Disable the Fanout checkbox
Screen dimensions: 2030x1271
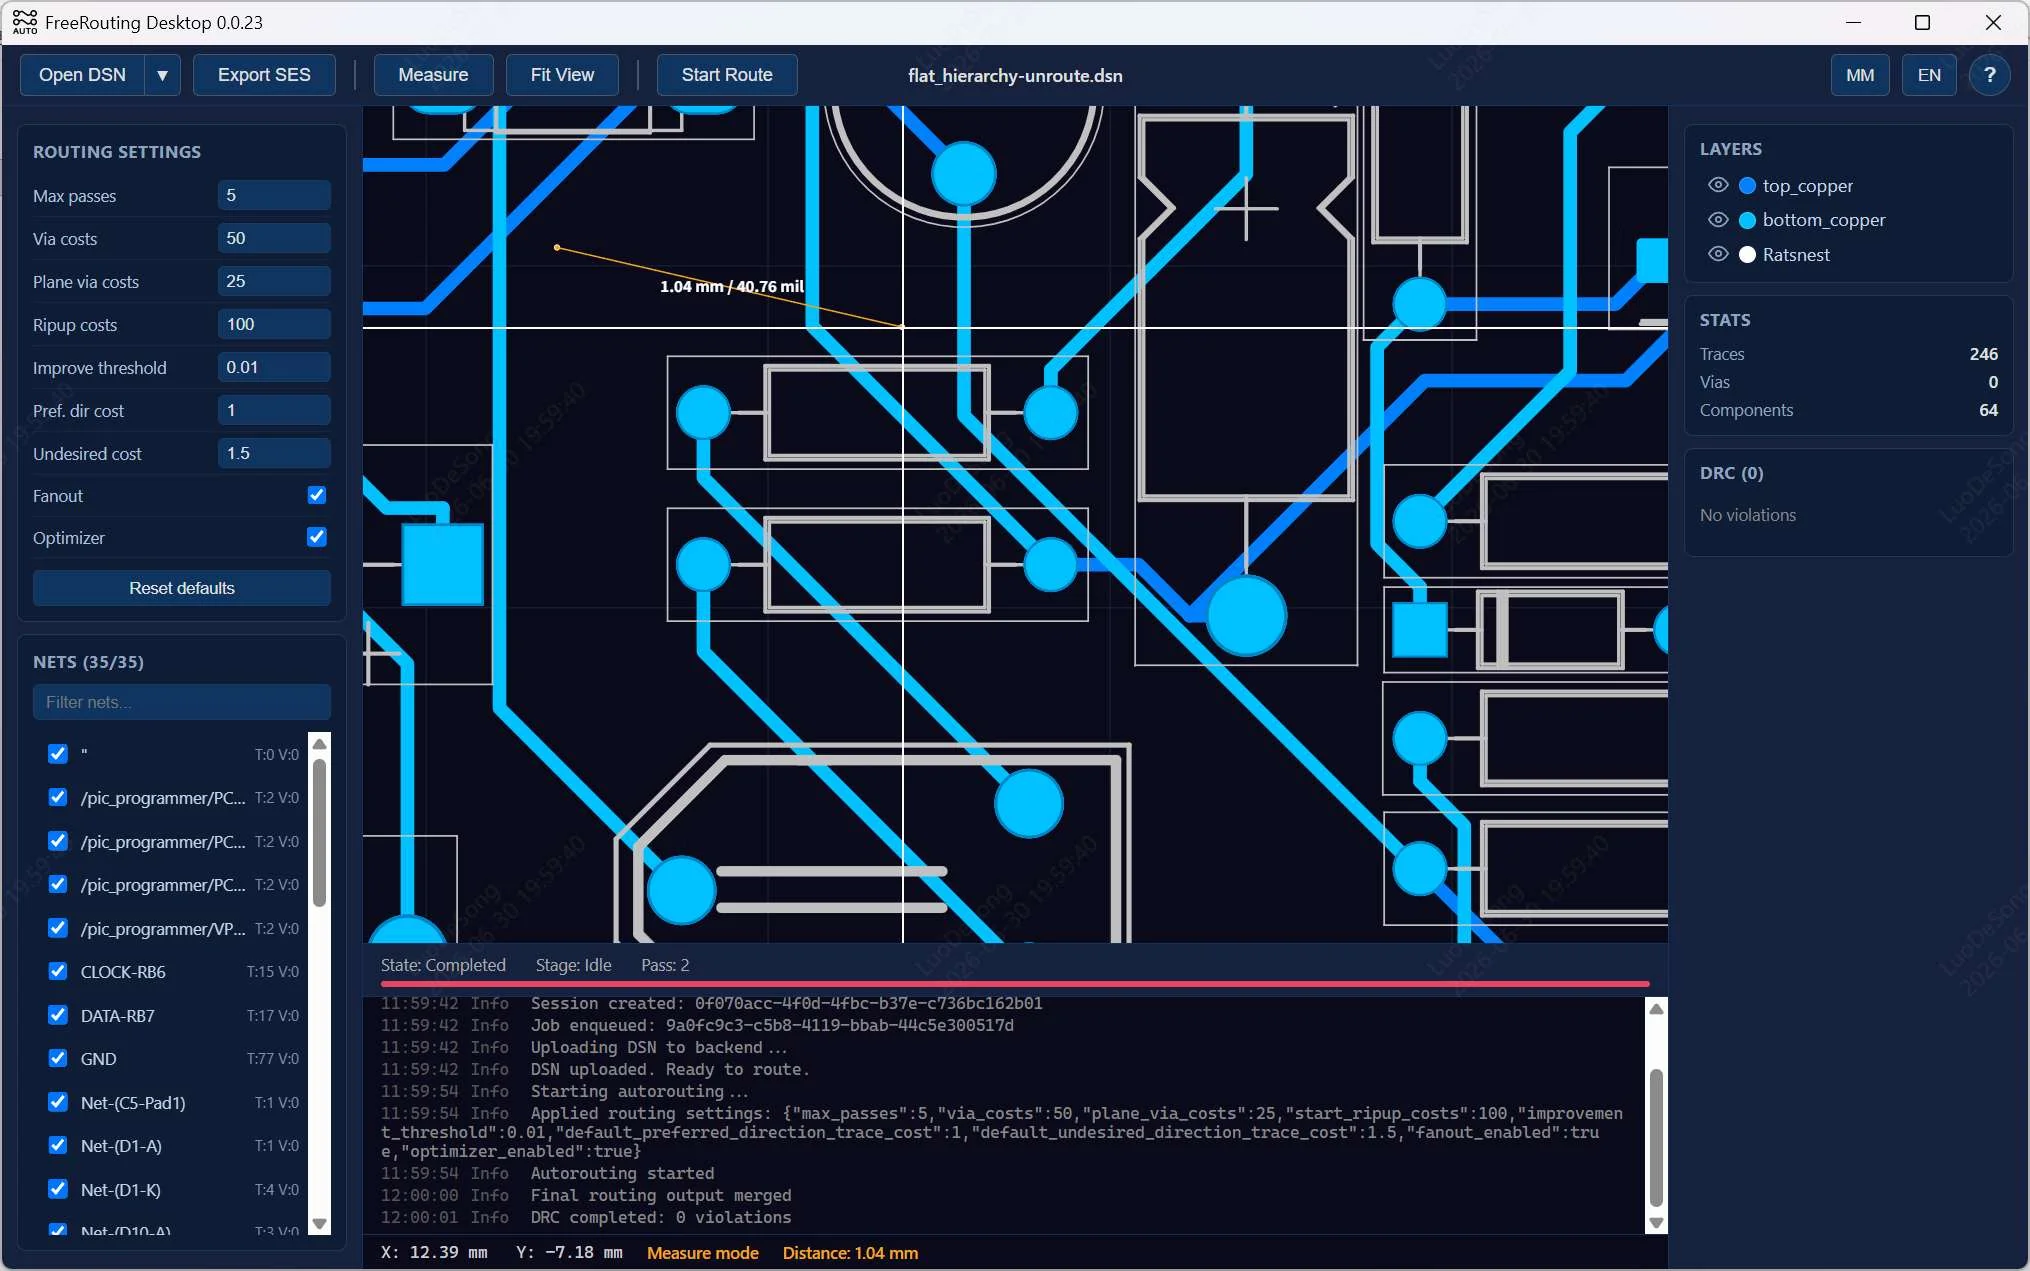point(317,495)
